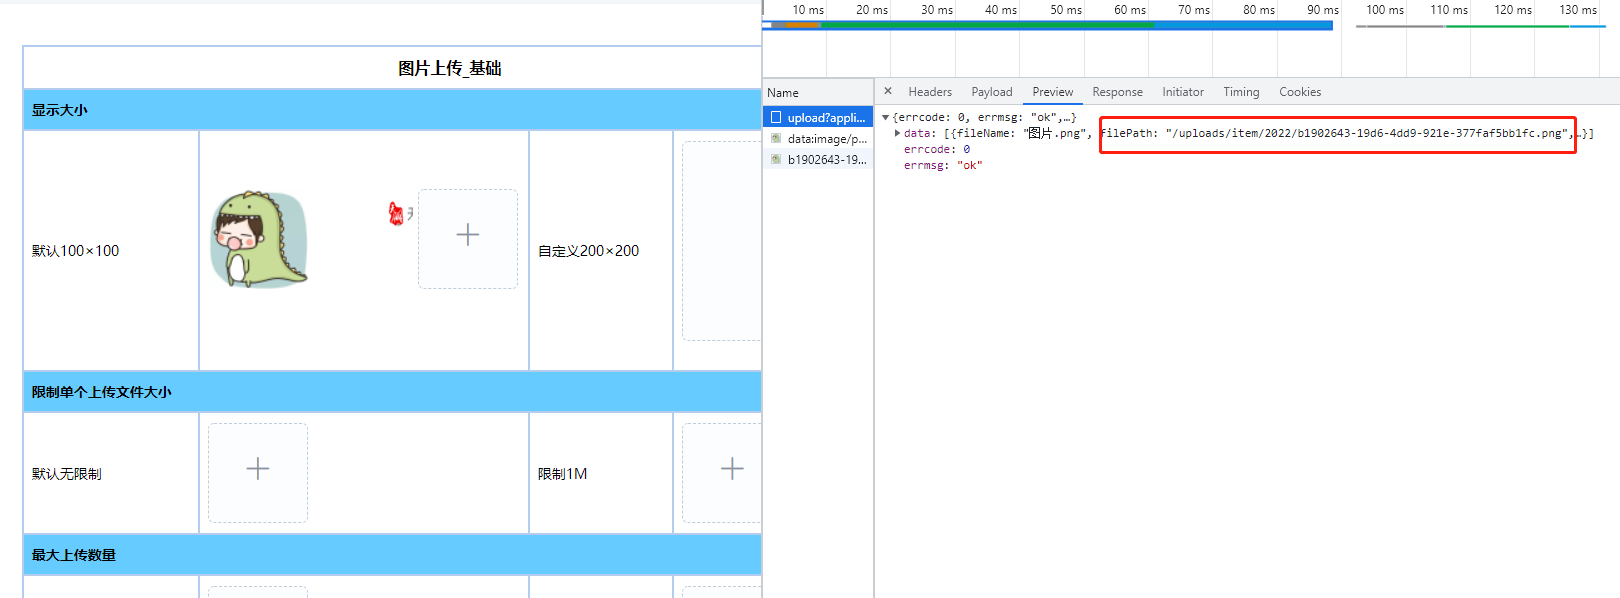
Task: Click the plus upload box for 限制1M
Action: [x=722, y=473]
